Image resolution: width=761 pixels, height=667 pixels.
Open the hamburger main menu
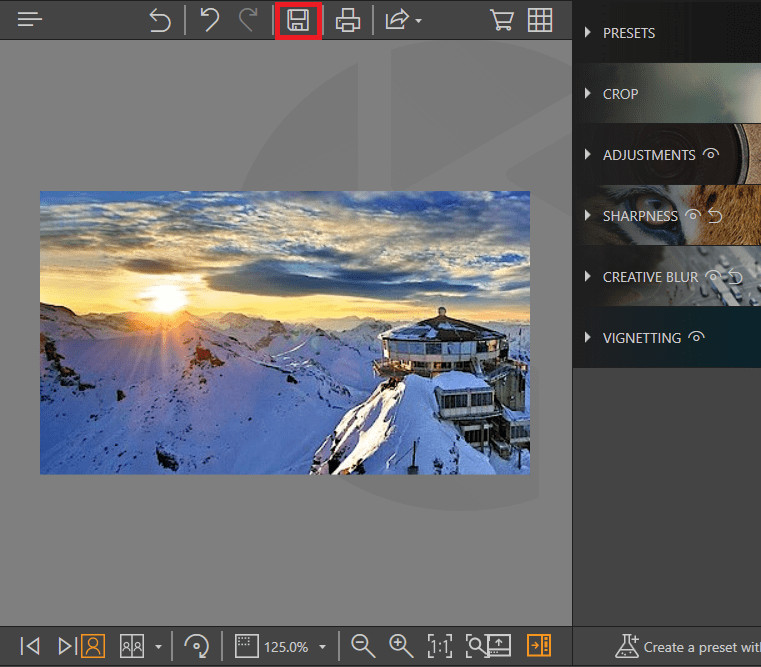30,20
